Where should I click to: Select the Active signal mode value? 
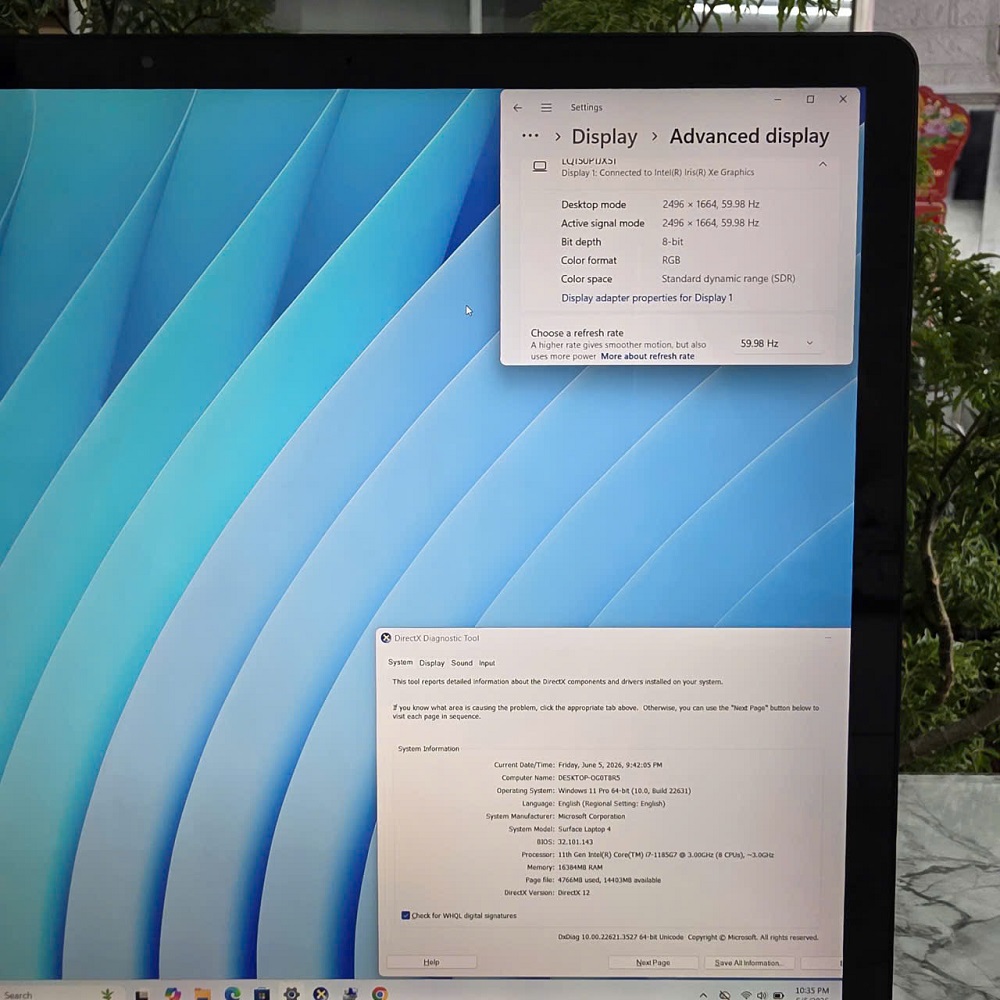[x=710, y=223]
